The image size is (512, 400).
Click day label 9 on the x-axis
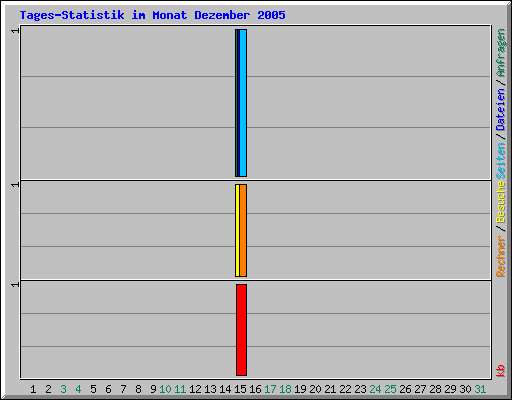[x=153, y=389]
